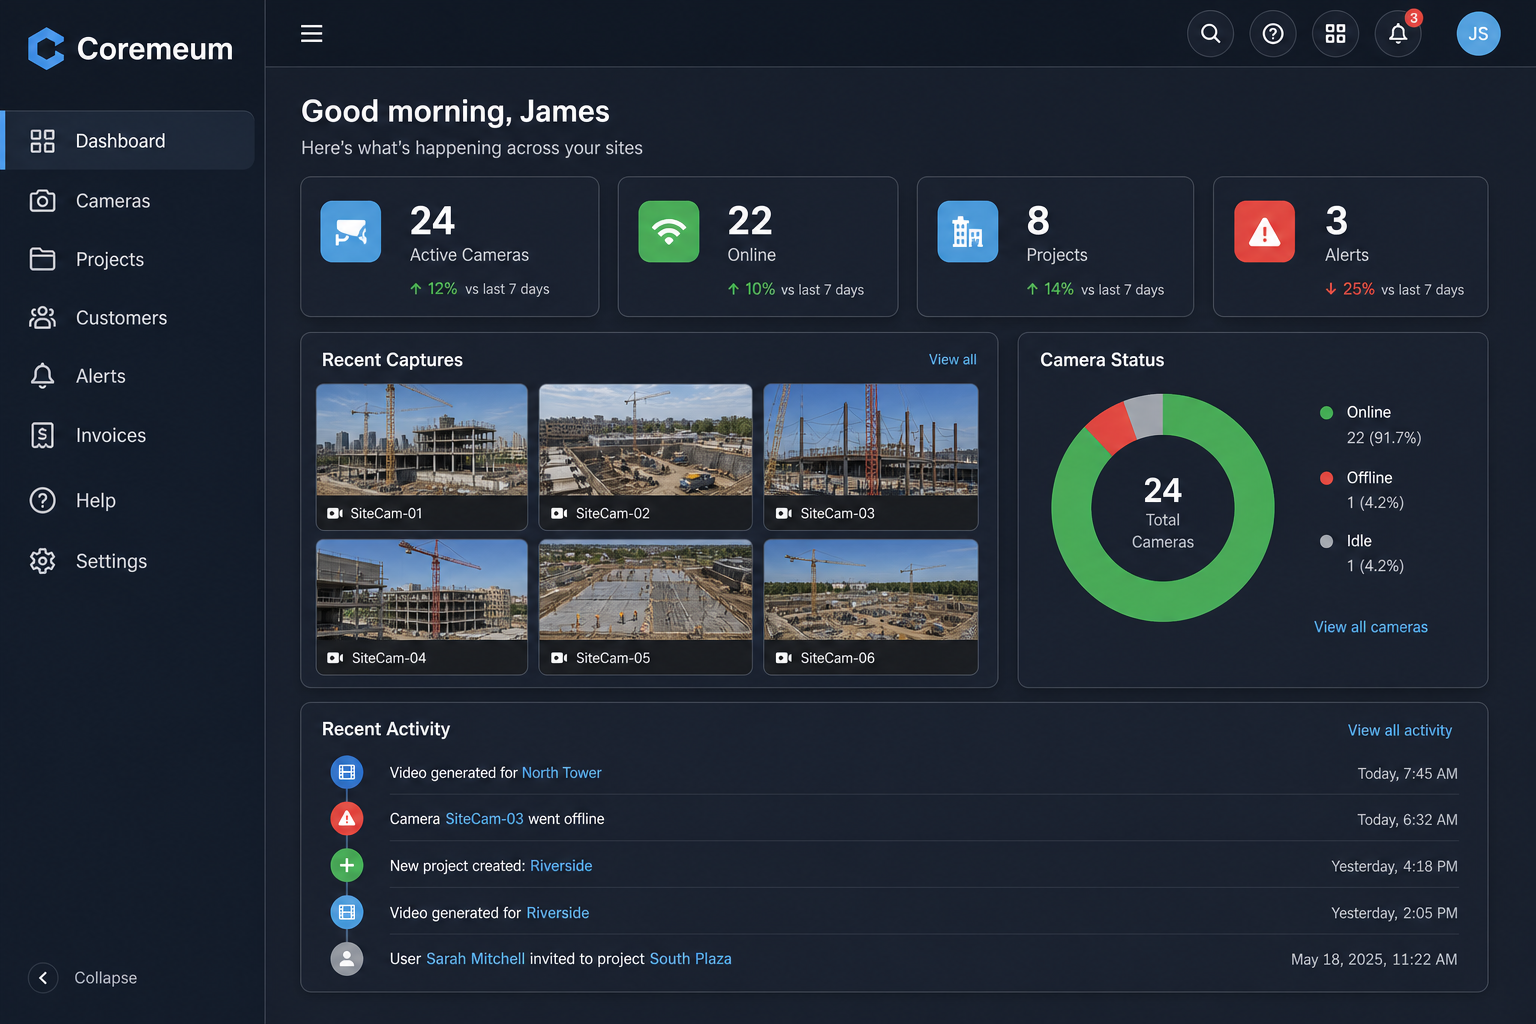Image resolution: width=1536 pixels, height=1024 pixels.
Task: Collapse the sidebar with chevron button
Action: 43,978
